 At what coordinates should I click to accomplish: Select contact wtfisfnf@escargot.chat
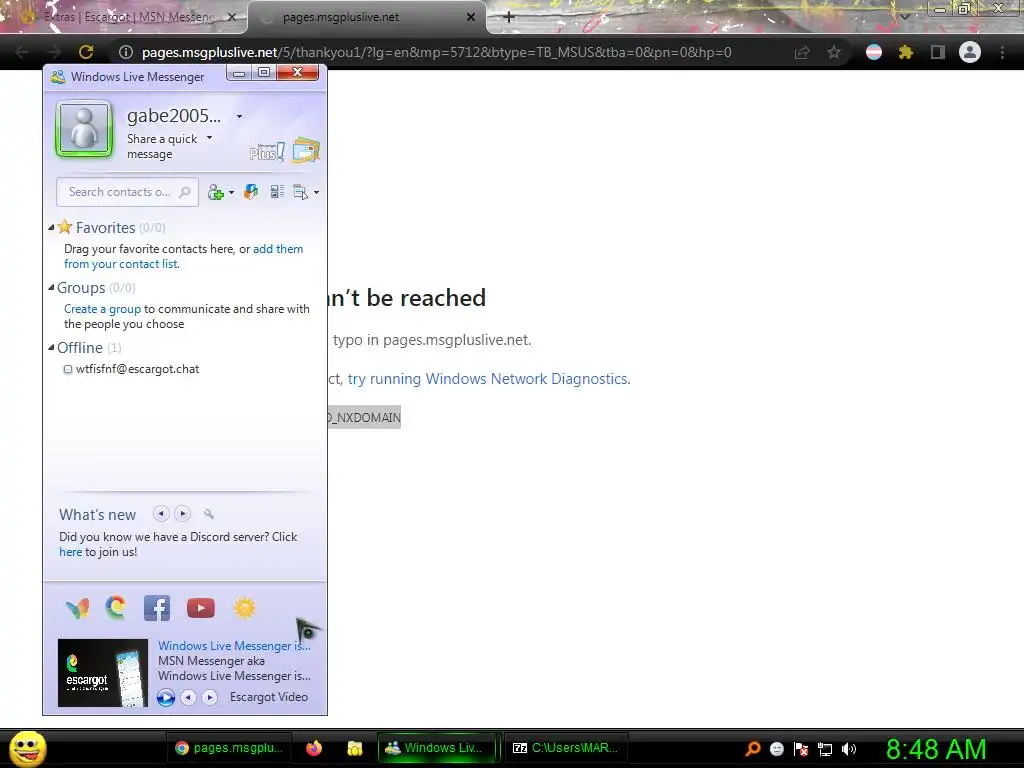point(137,369)
